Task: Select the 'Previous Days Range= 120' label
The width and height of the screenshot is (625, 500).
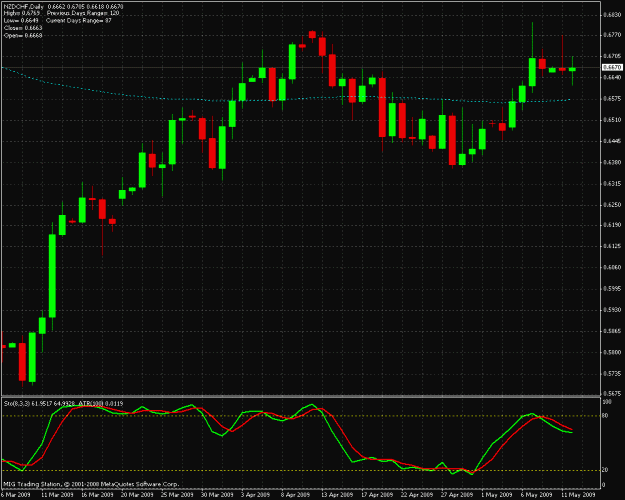Action: [x=83, y=14]
